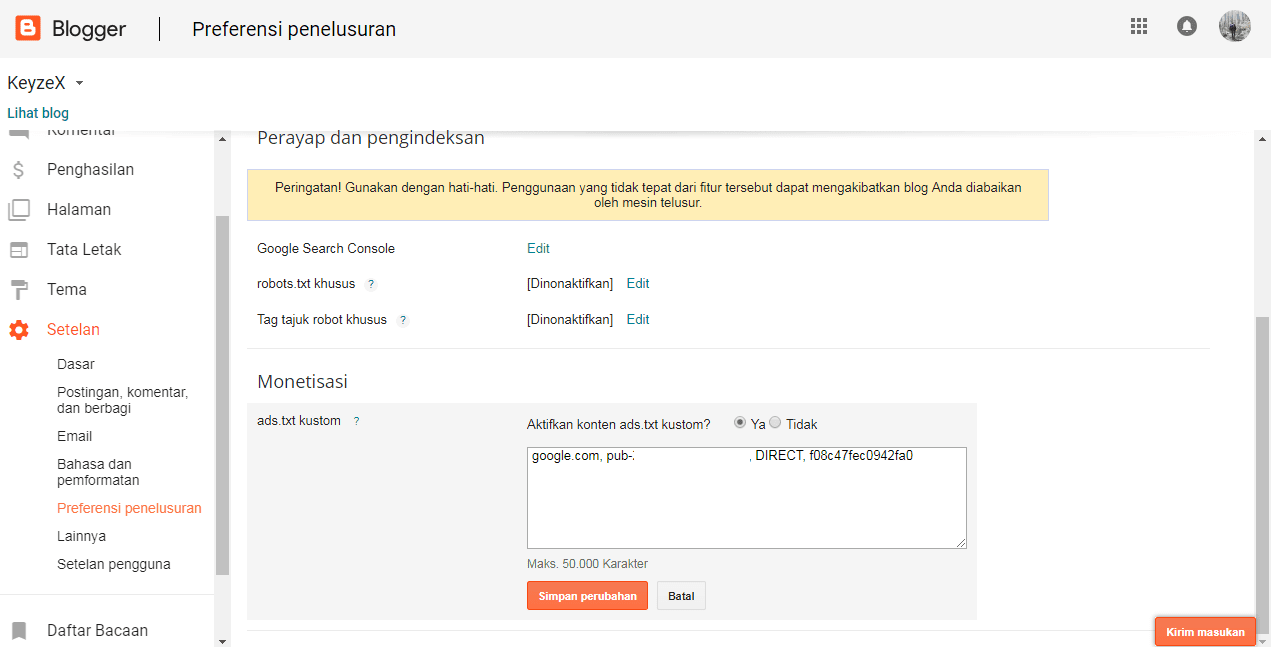The image size is (1271, 647).
Task: Open the Google apps grid
Action: [1138, 27]
